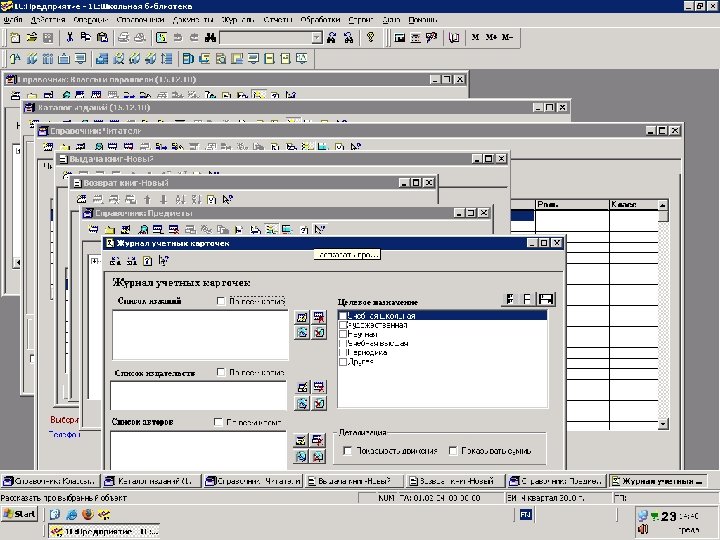
Task: Switch to 'Возврат книг-Новый' window tab
Action: (456, 481)
